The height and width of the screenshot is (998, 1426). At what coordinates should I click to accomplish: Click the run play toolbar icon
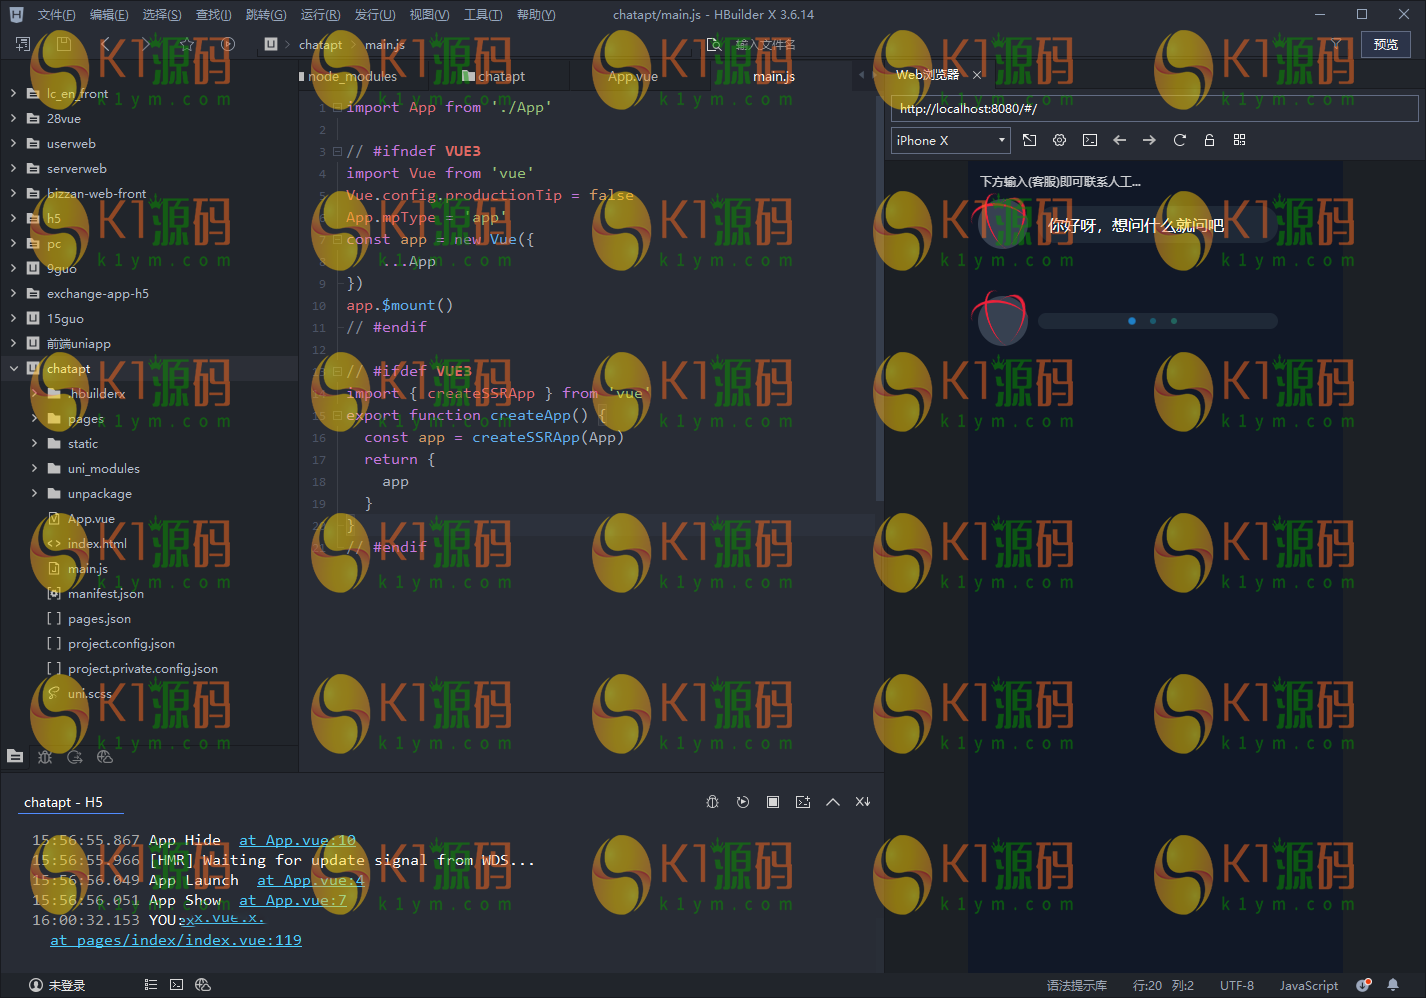tap(228, 44)
